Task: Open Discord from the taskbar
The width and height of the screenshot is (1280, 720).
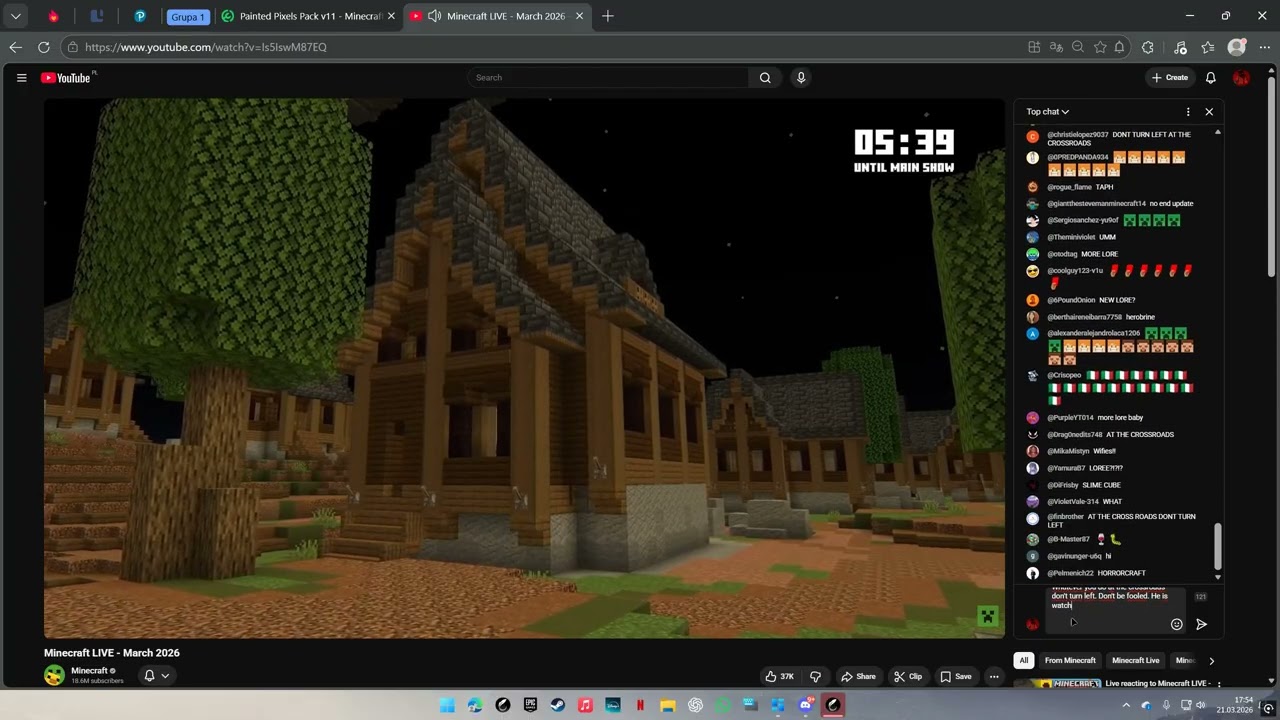Action: point(806,705)
